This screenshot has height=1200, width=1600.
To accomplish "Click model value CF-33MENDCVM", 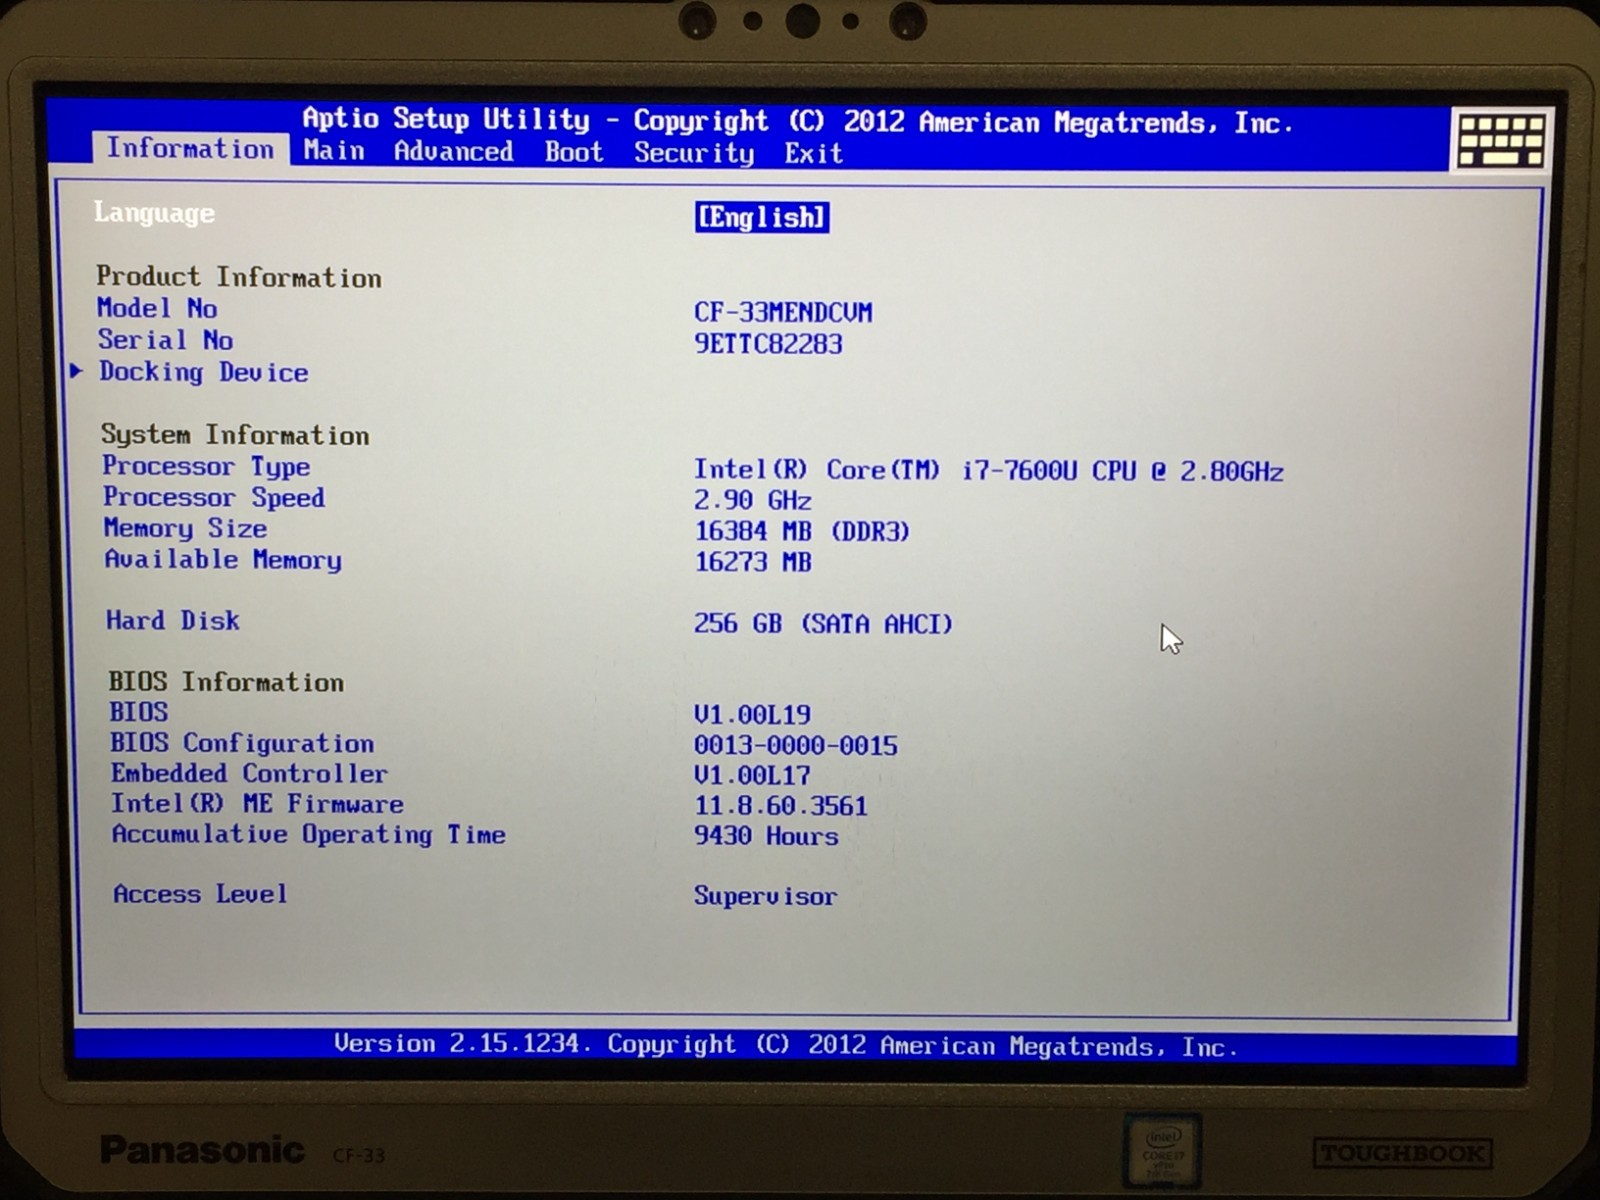I will pos(783,312).
